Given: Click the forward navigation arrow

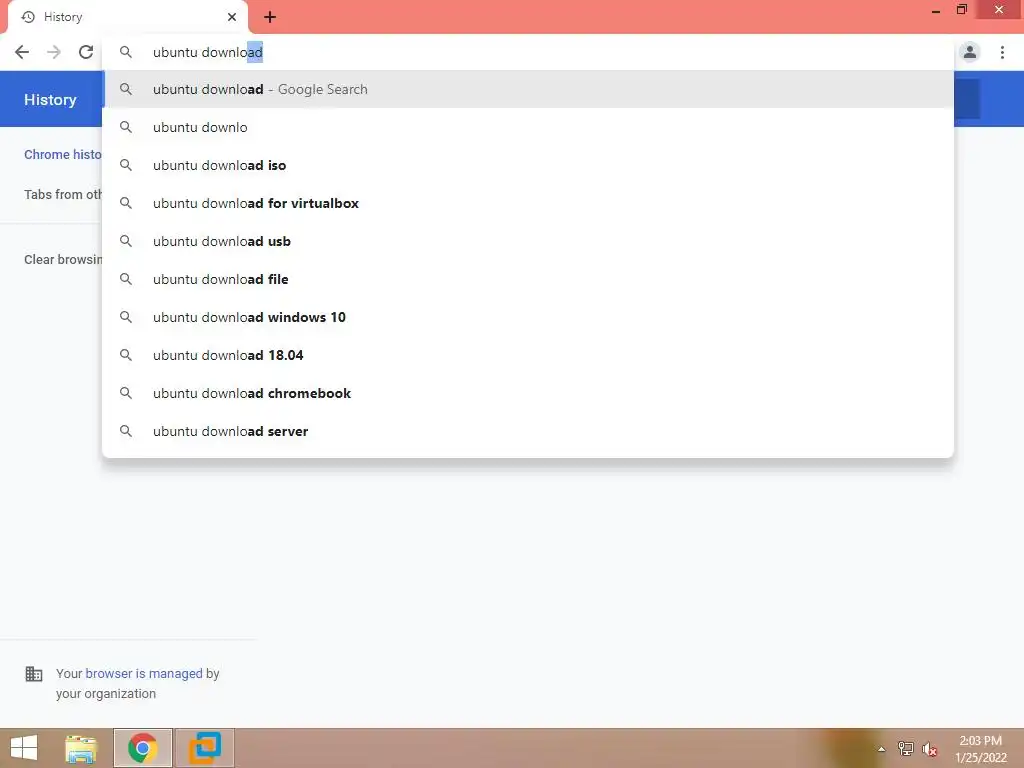Looking at the screenshot, I should [x=54, y=52].
